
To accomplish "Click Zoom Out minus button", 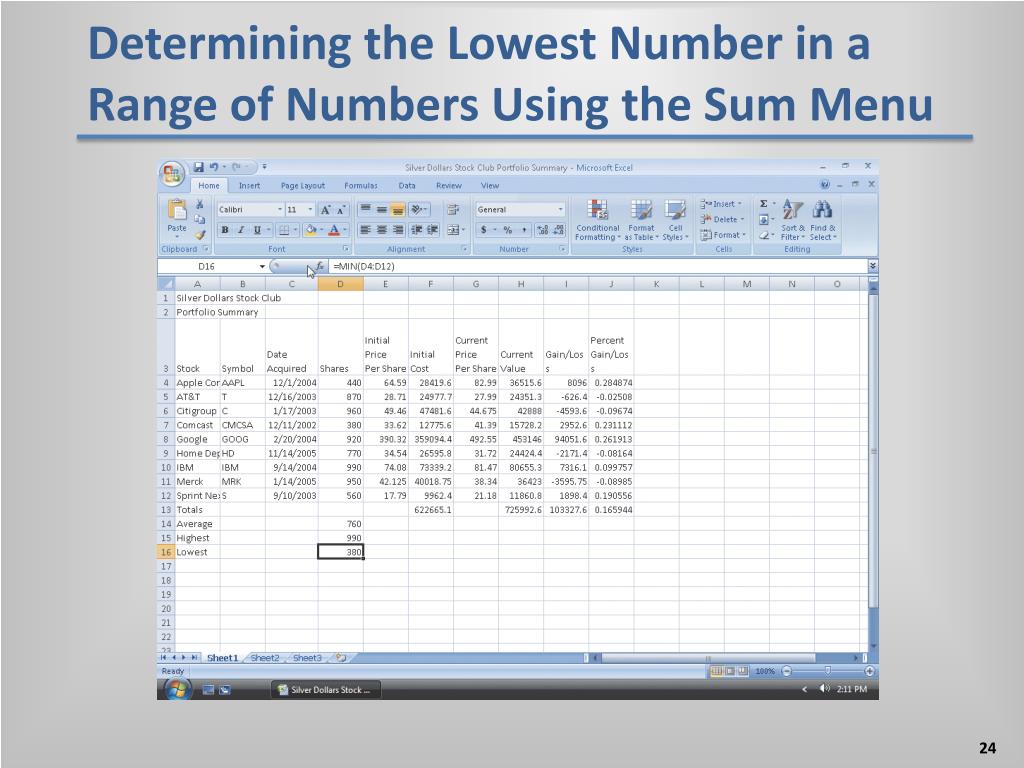I will [786, 671].
